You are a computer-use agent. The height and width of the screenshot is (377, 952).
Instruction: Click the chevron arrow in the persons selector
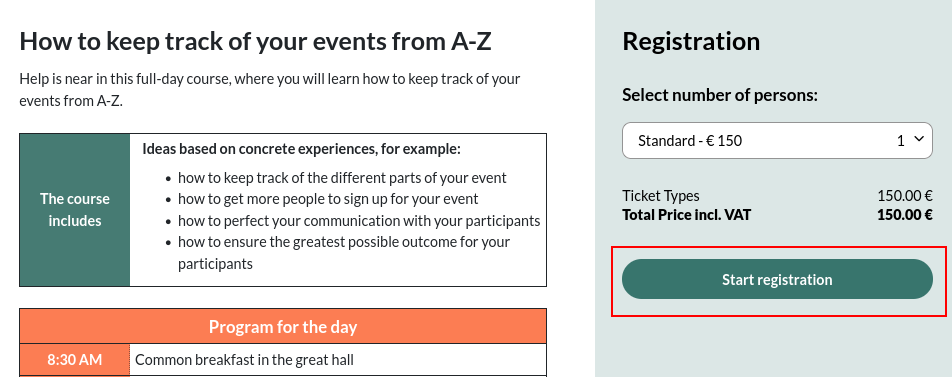tap(919, 139)
